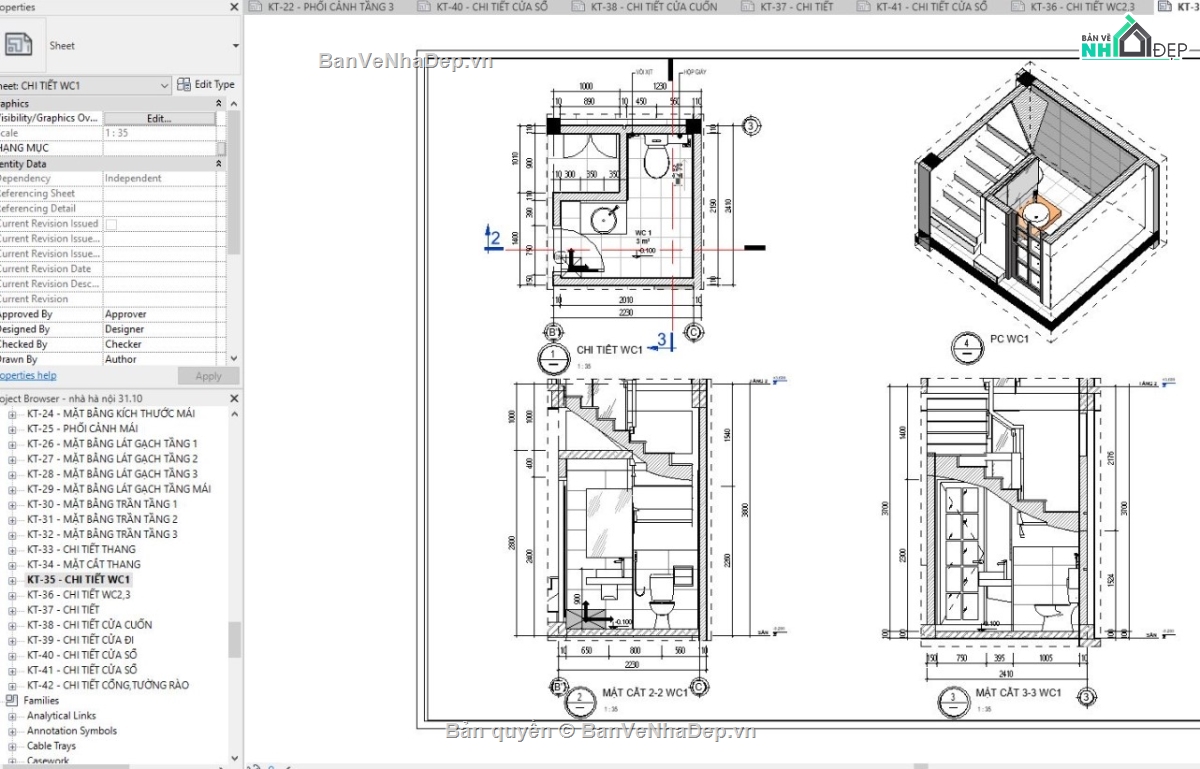Open the Sheet type selector dropdown
The width and height of the screenshot is (1200, 769).
236,46
